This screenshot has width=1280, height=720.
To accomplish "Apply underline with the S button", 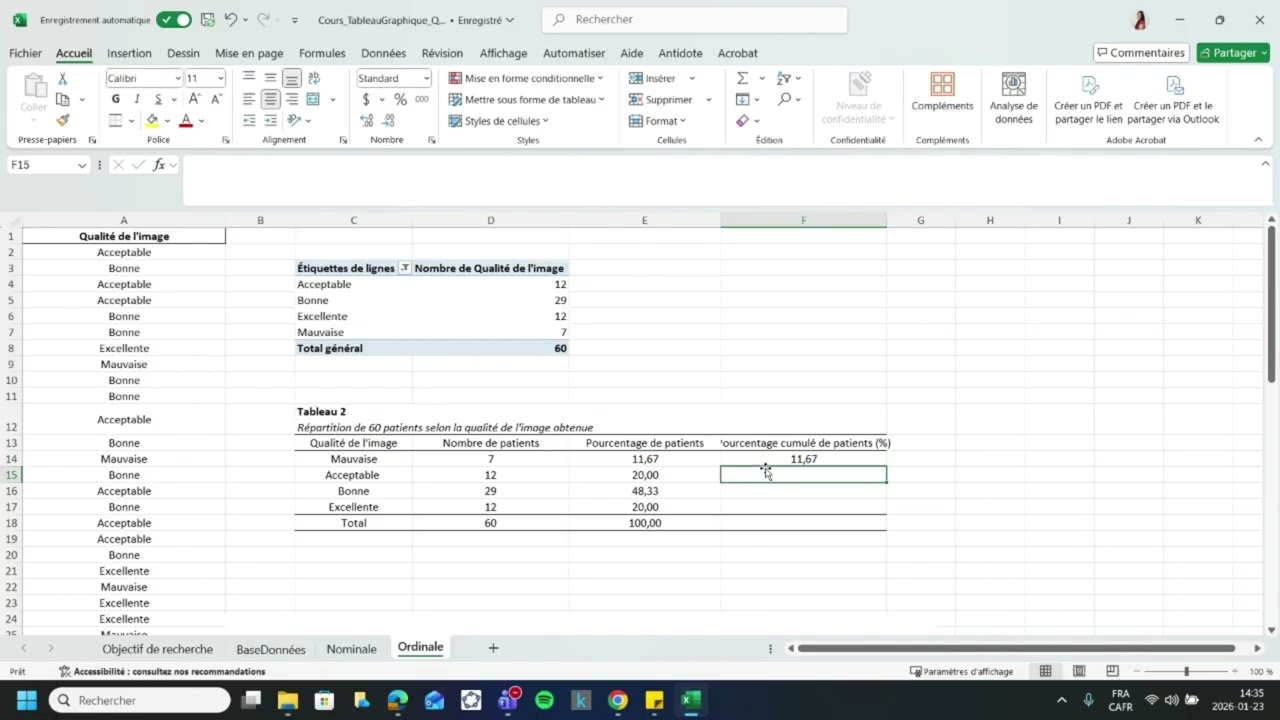I will pyautogui.click(x=158, y=99).
